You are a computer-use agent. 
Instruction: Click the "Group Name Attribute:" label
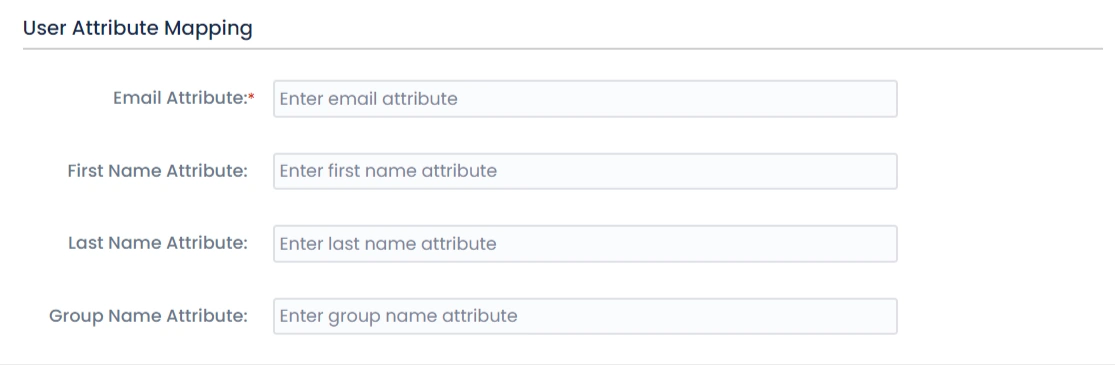[149, 316]
